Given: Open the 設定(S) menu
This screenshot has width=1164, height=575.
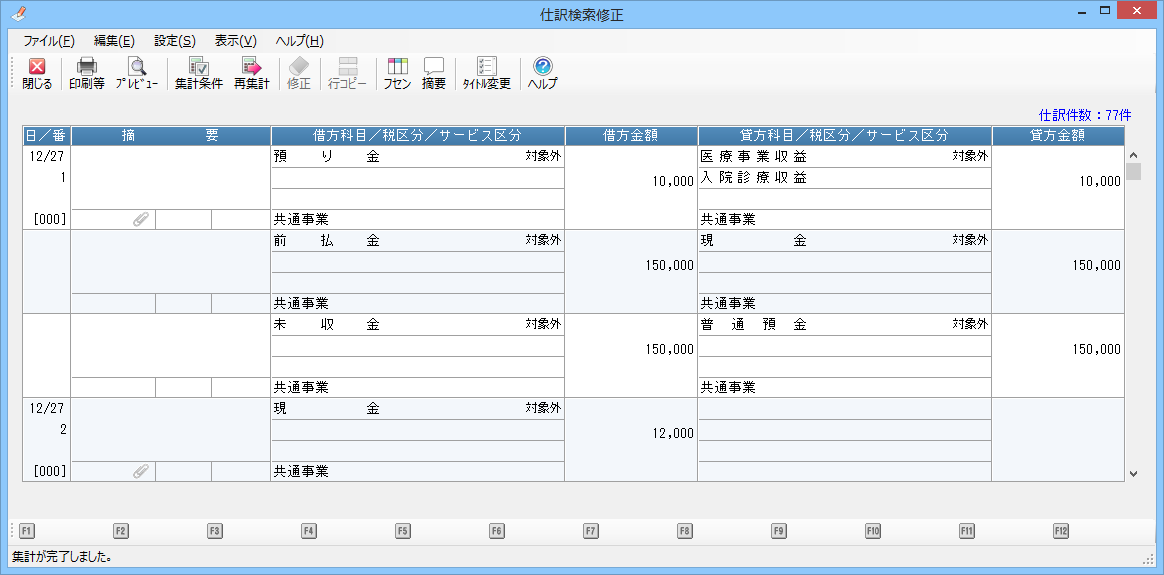Looking at the screenshot, I should point(174,41).
